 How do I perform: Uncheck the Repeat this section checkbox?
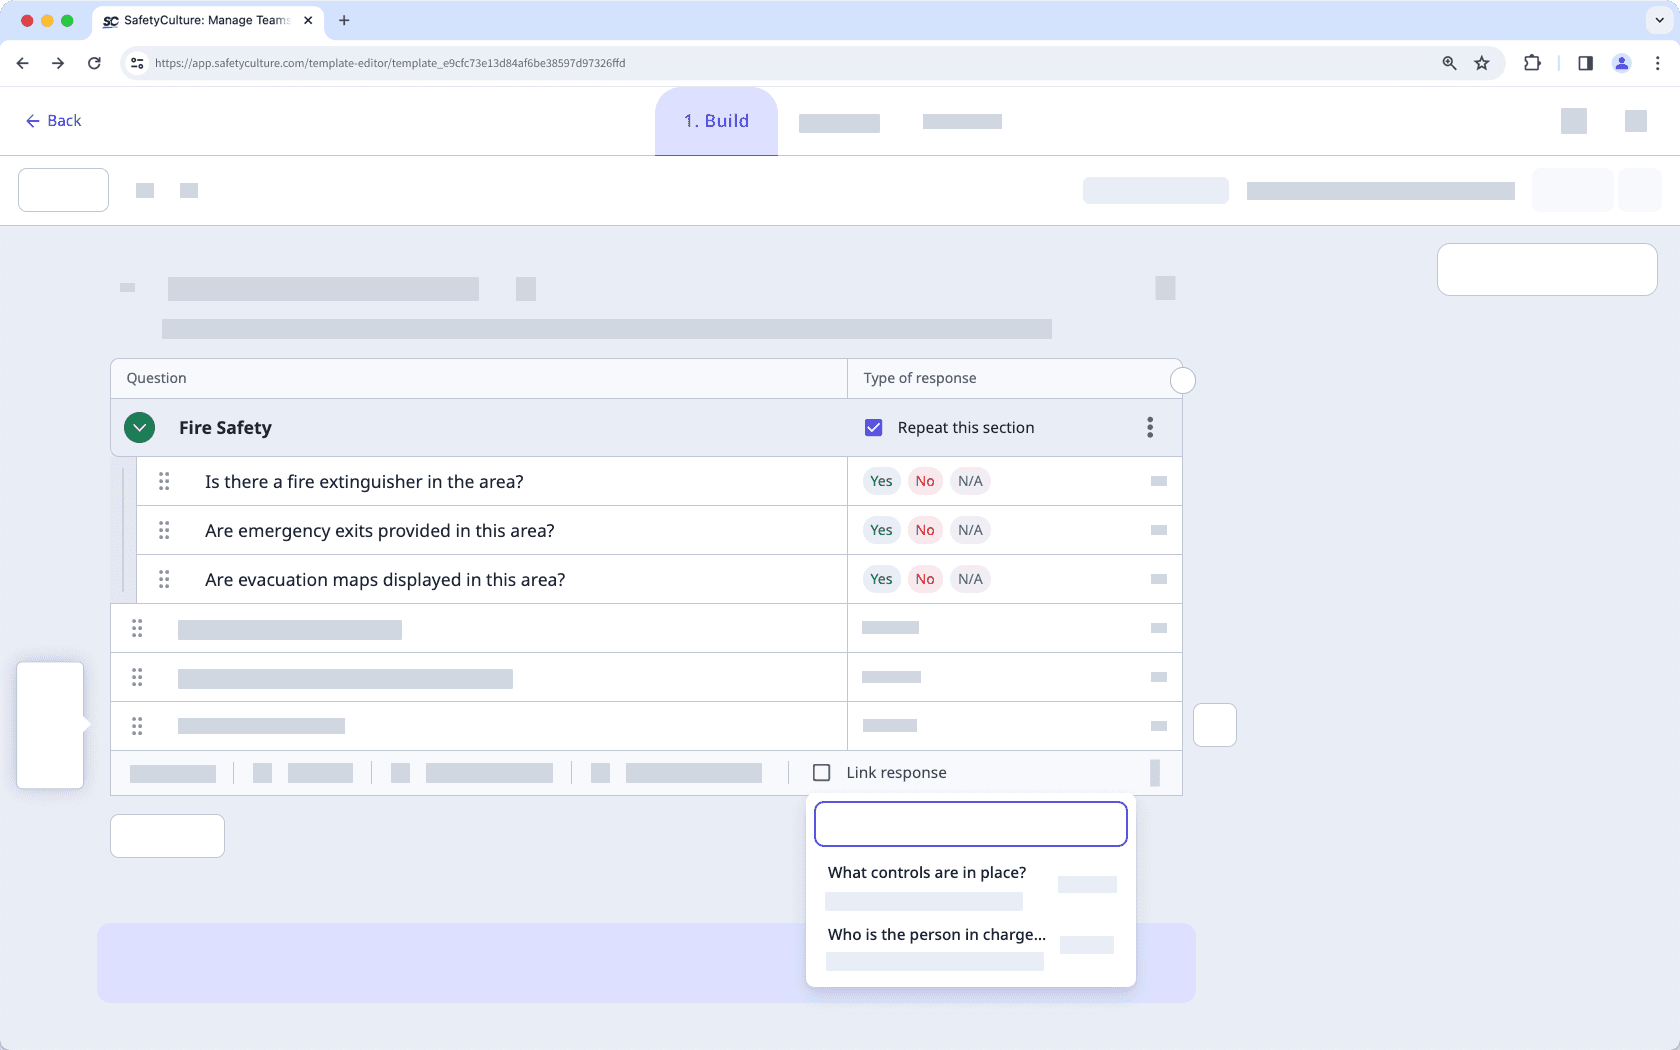click(874, 428)
